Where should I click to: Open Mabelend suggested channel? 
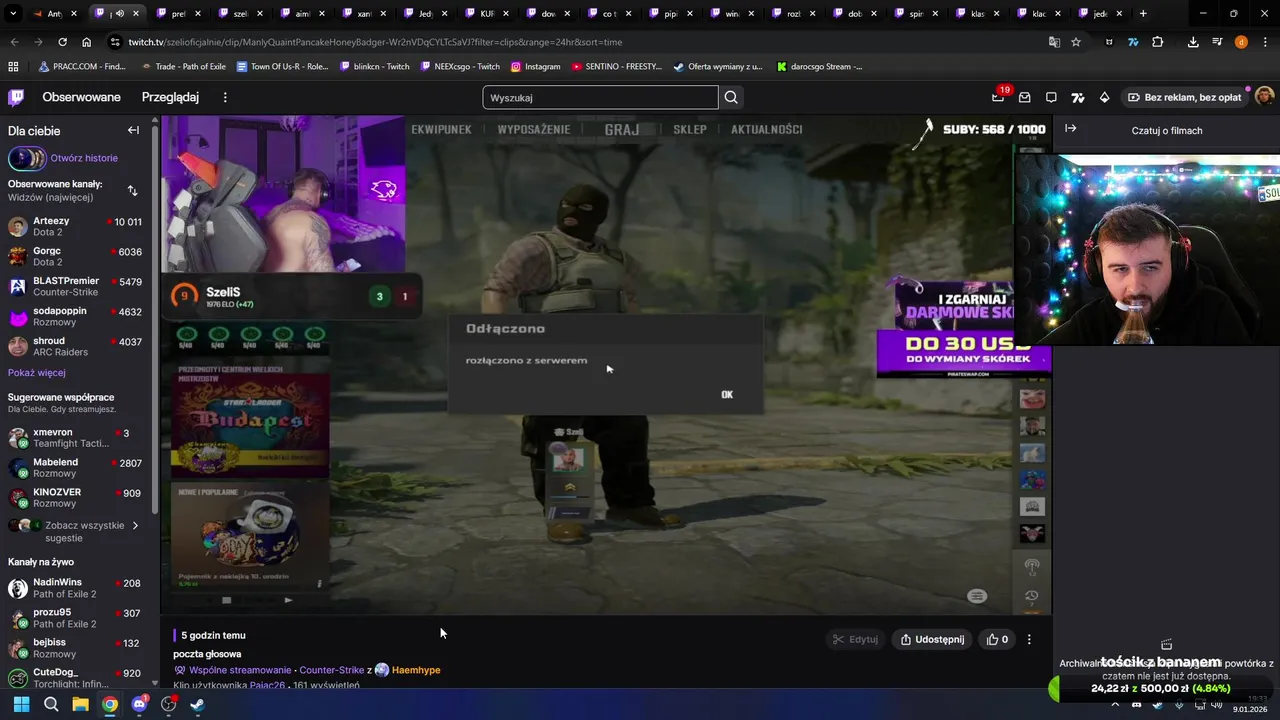tap(75, 468)
